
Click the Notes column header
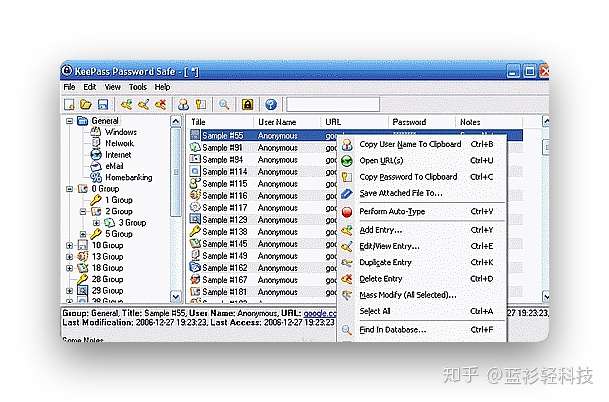[489, 122]
